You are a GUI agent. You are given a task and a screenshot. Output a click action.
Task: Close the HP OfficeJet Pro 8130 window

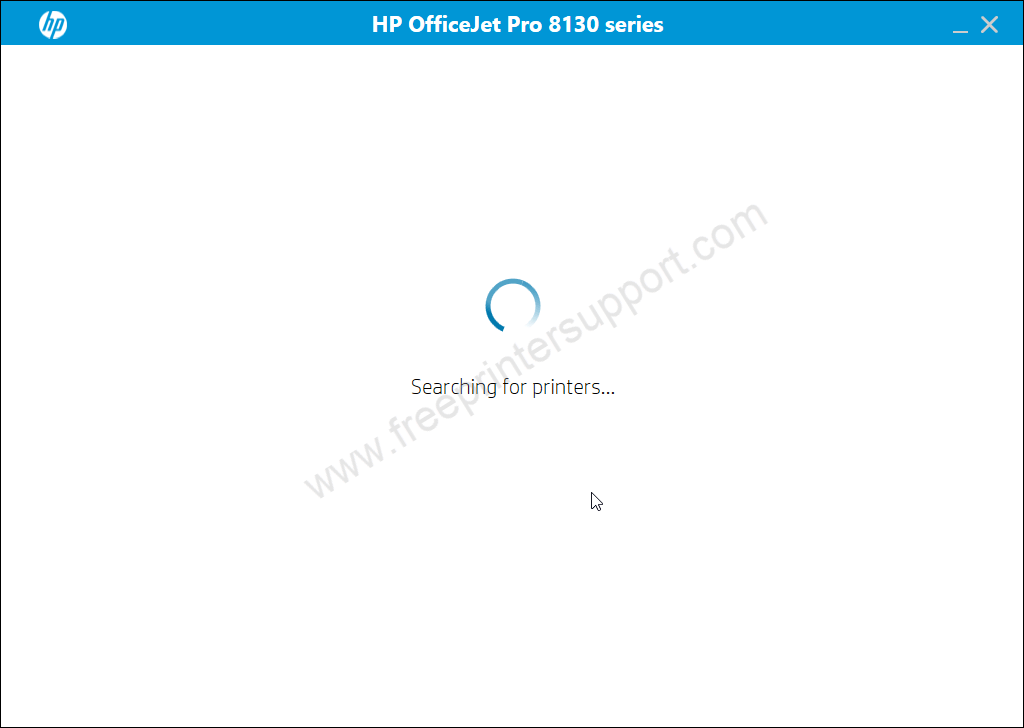click(x=989, y=25)
